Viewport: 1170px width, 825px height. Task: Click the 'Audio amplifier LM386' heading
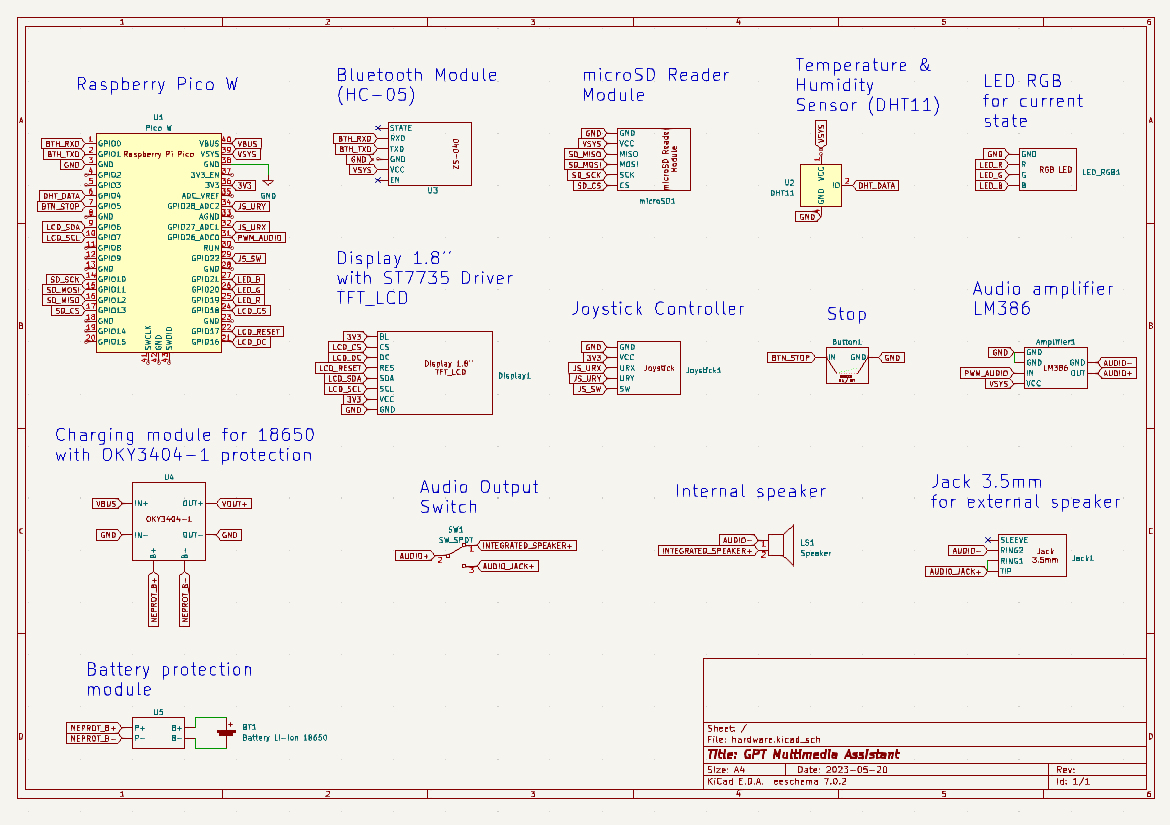click(x=1042, y=298)
